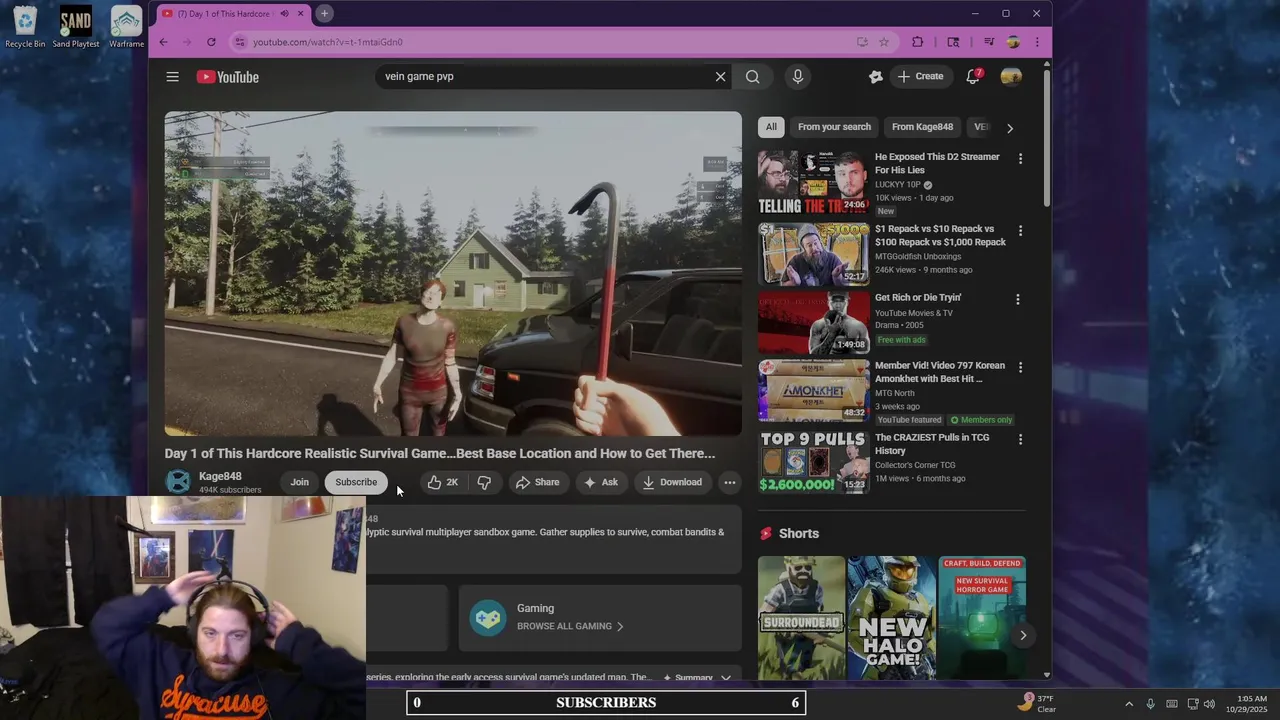Share the video

pyautogui.click(x=537, y=482)
